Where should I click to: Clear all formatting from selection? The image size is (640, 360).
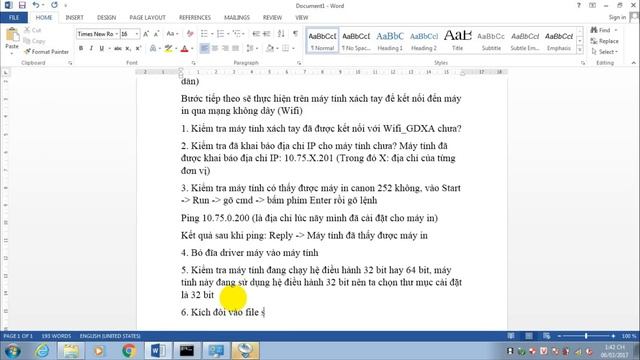190,34
